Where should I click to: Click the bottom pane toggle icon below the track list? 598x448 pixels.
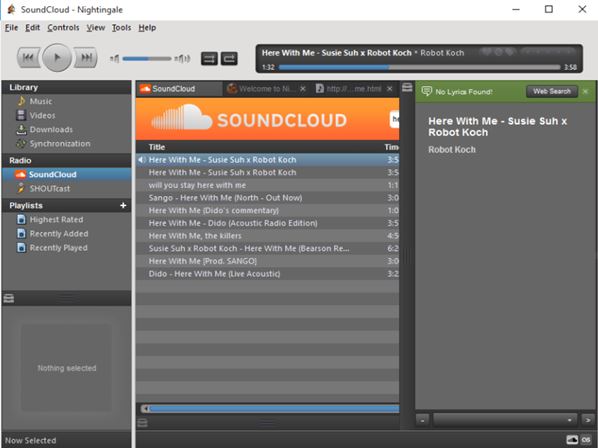click(142, 423)
